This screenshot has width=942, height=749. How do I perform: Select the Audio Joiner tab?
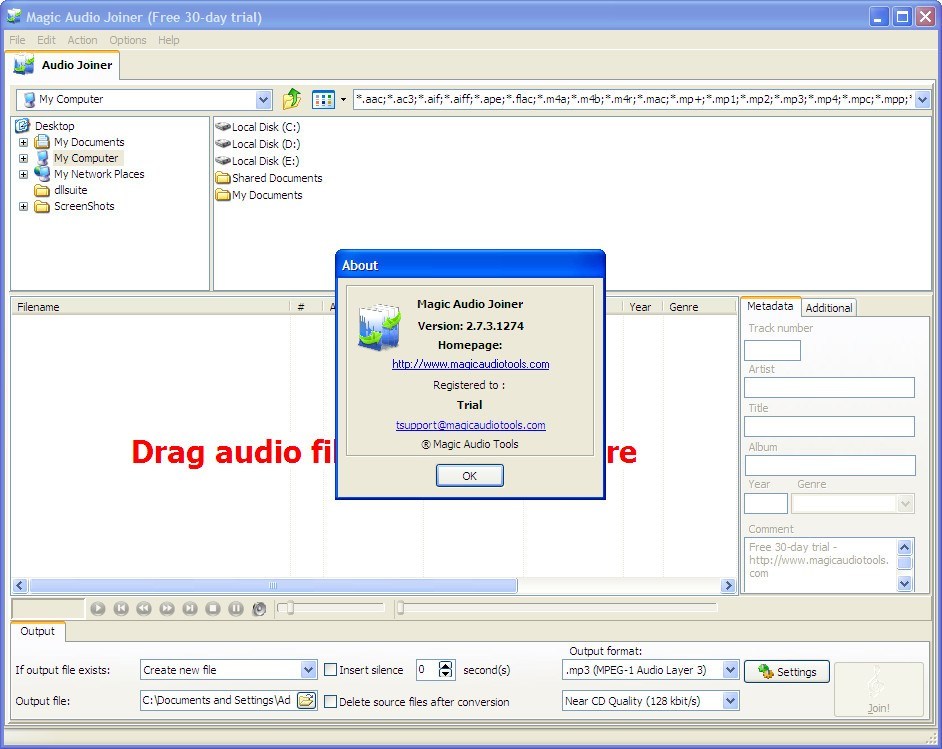pyautogui.click(x=62, y=65)
